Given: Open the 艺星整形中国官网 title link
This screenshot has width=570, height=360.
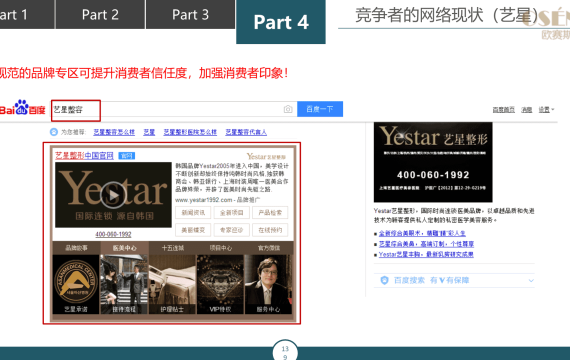Looking at the screenshot, I should coord(84,156).
